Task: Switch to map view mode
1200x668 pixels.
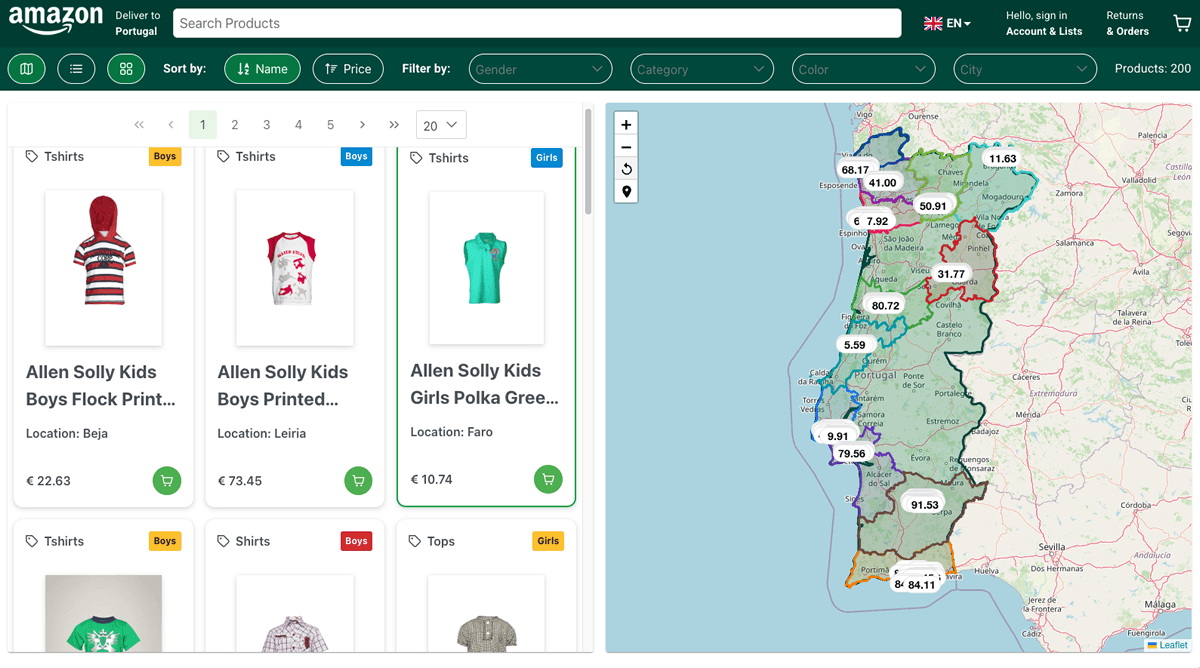Action: click(x=27, y=69)
